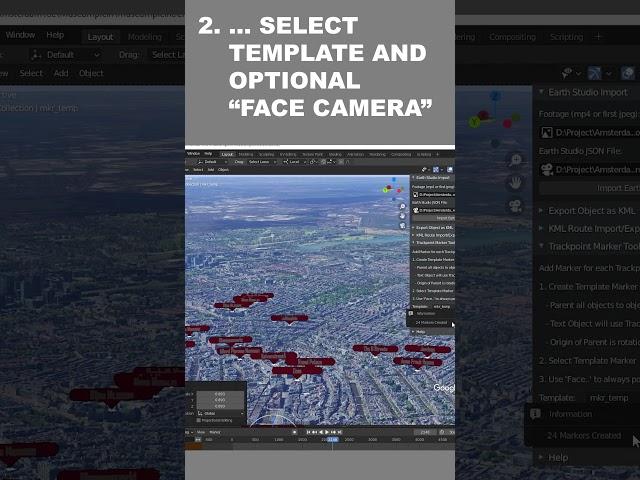640x480 pixels.
Task: Jump to previous keyframe in inset timeline
Action: 314,432
